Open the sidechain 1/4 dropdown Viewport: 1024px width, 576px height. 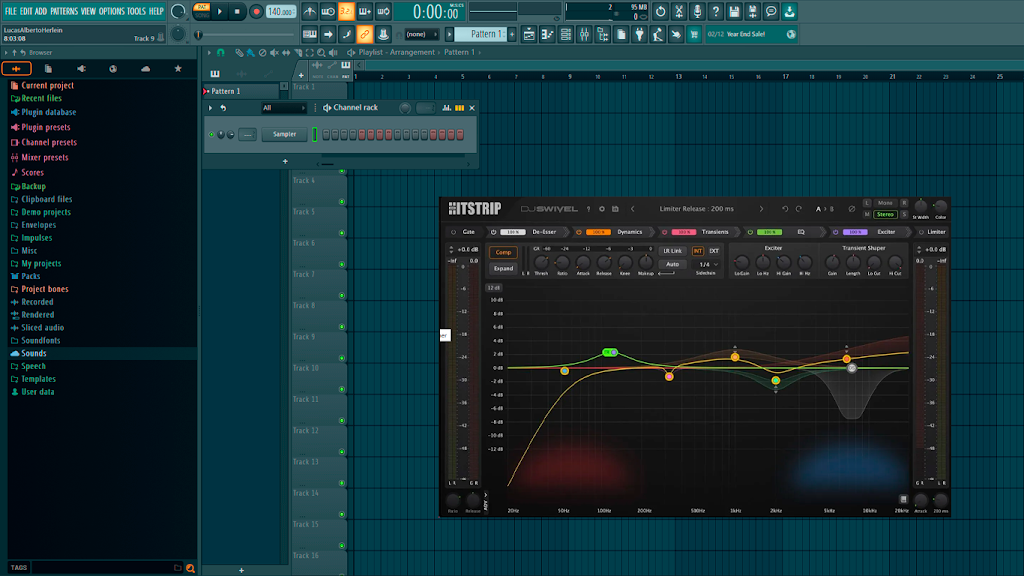tap(708, 264)
